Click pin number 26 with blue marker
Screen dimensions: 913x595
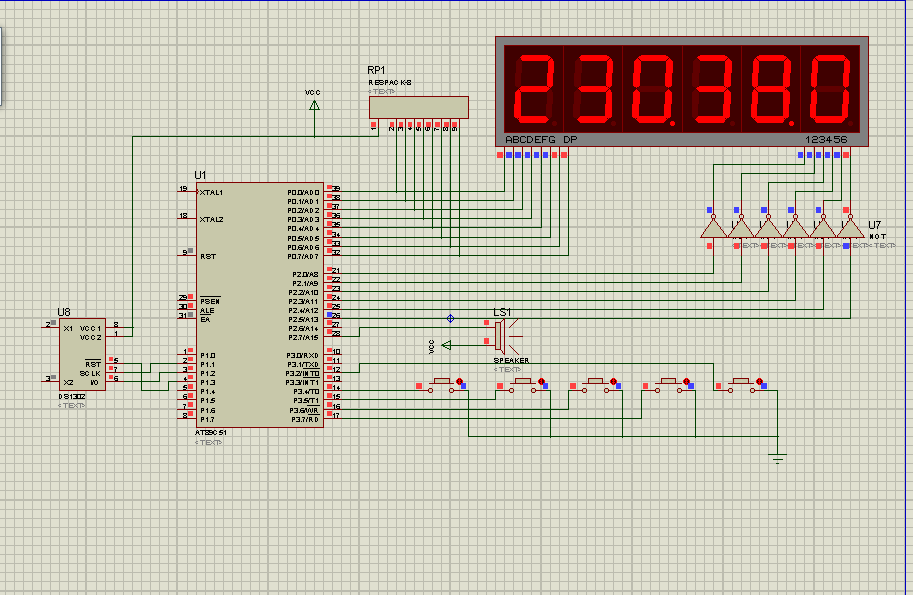click(336, 316)
